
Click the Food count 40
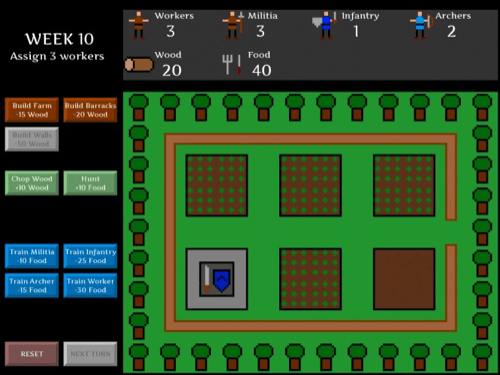point(261,70)
